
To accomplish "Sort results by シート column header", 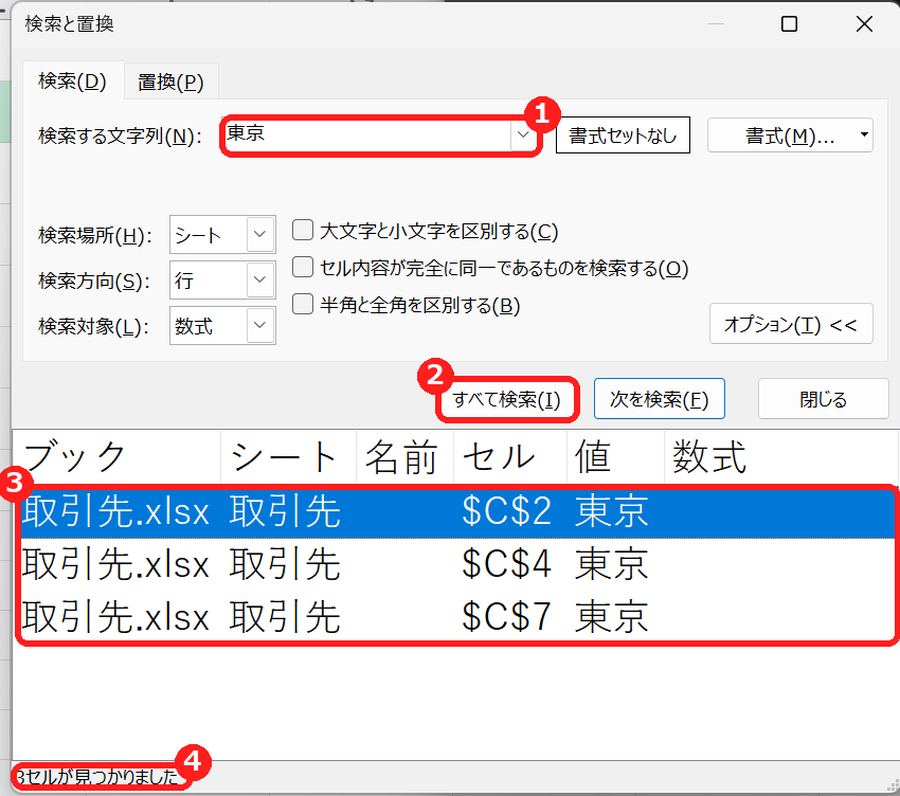I will (289, 457).
